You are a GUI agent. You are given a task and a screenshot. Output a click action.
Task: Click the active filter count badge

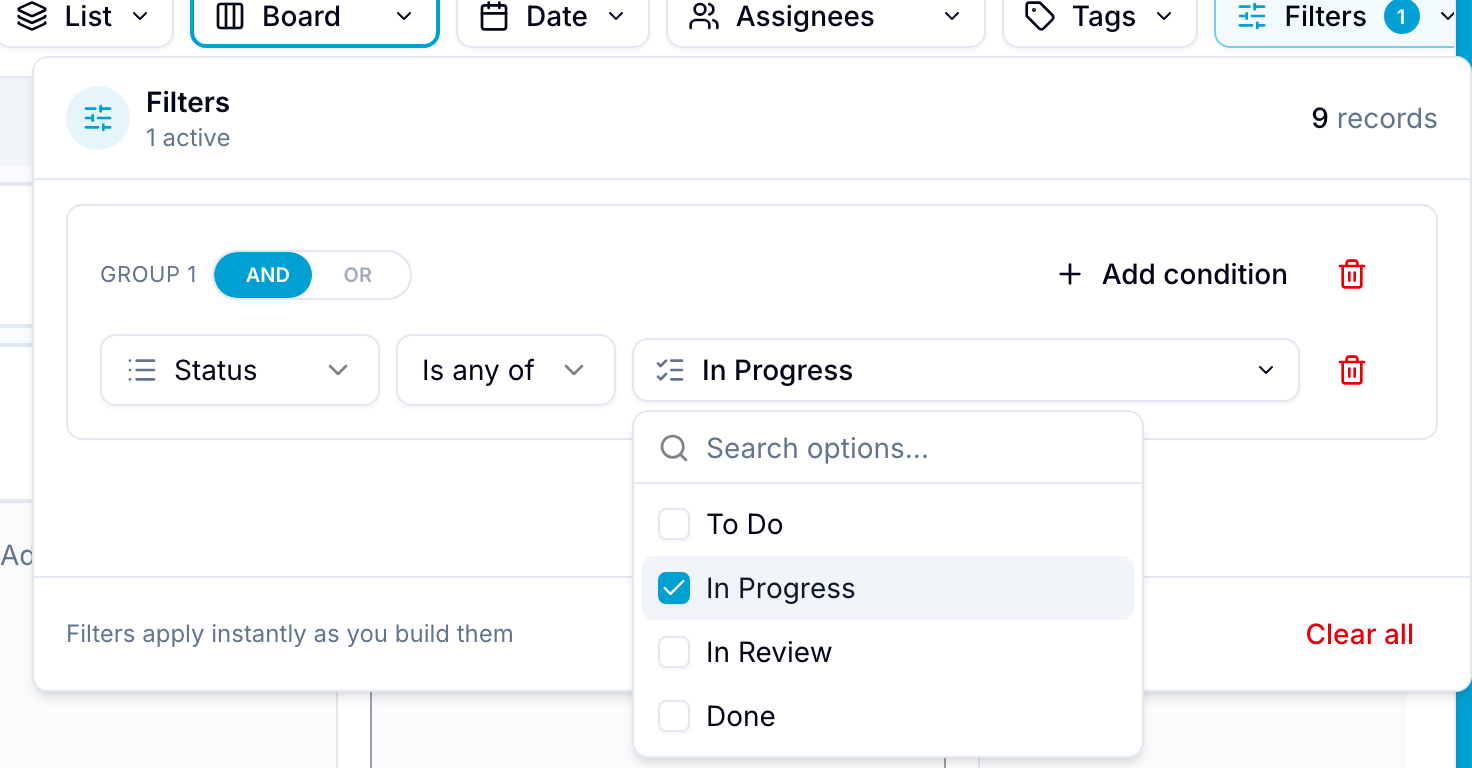click(1402, 16)
